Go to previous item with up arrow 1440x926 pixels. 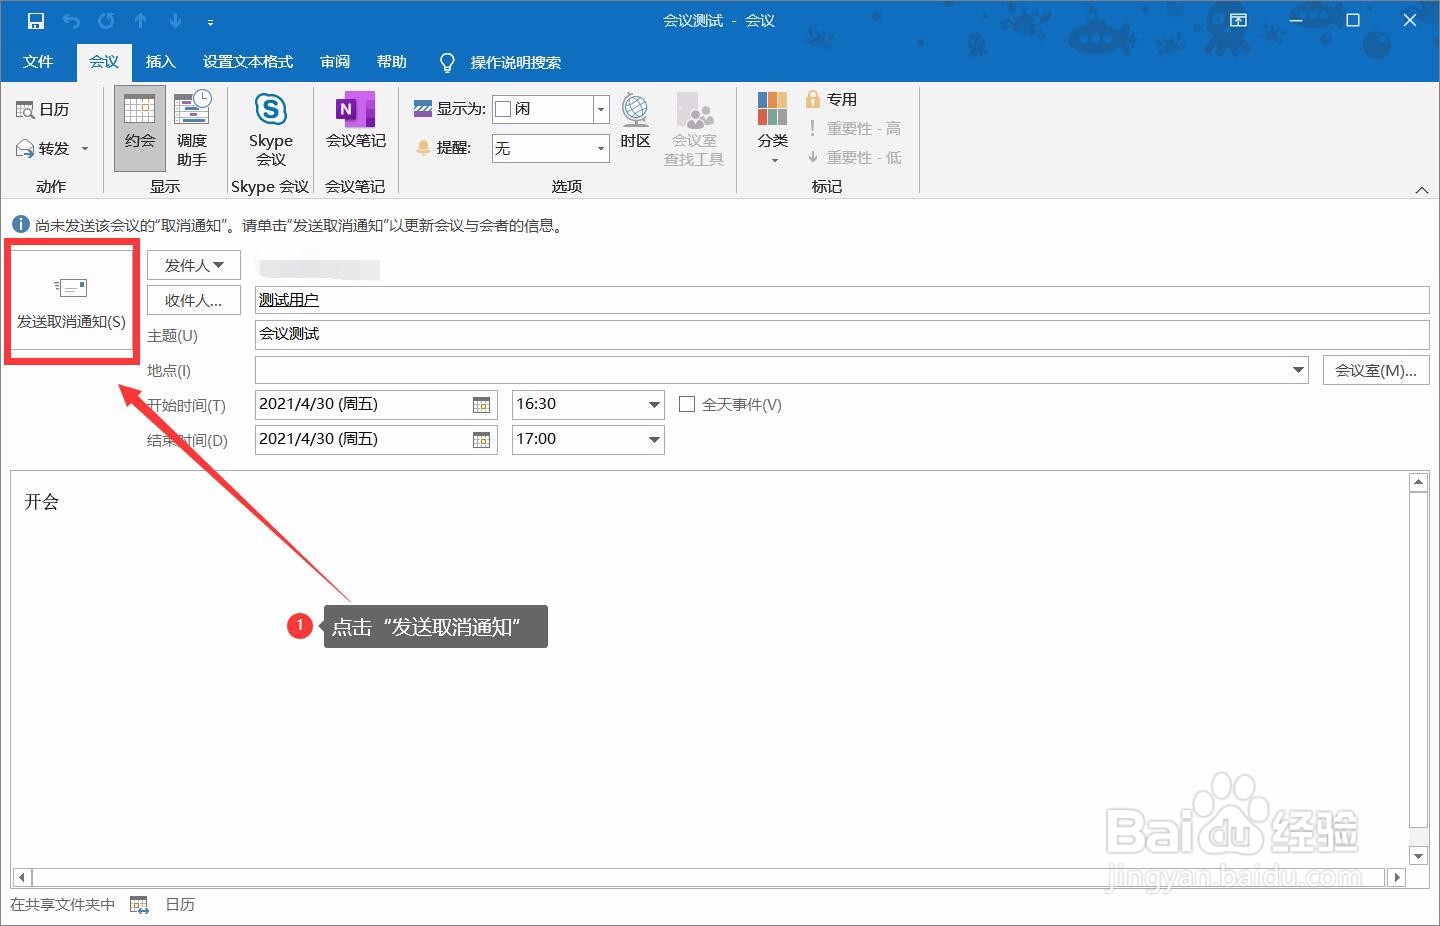click(x=141, y=20)
